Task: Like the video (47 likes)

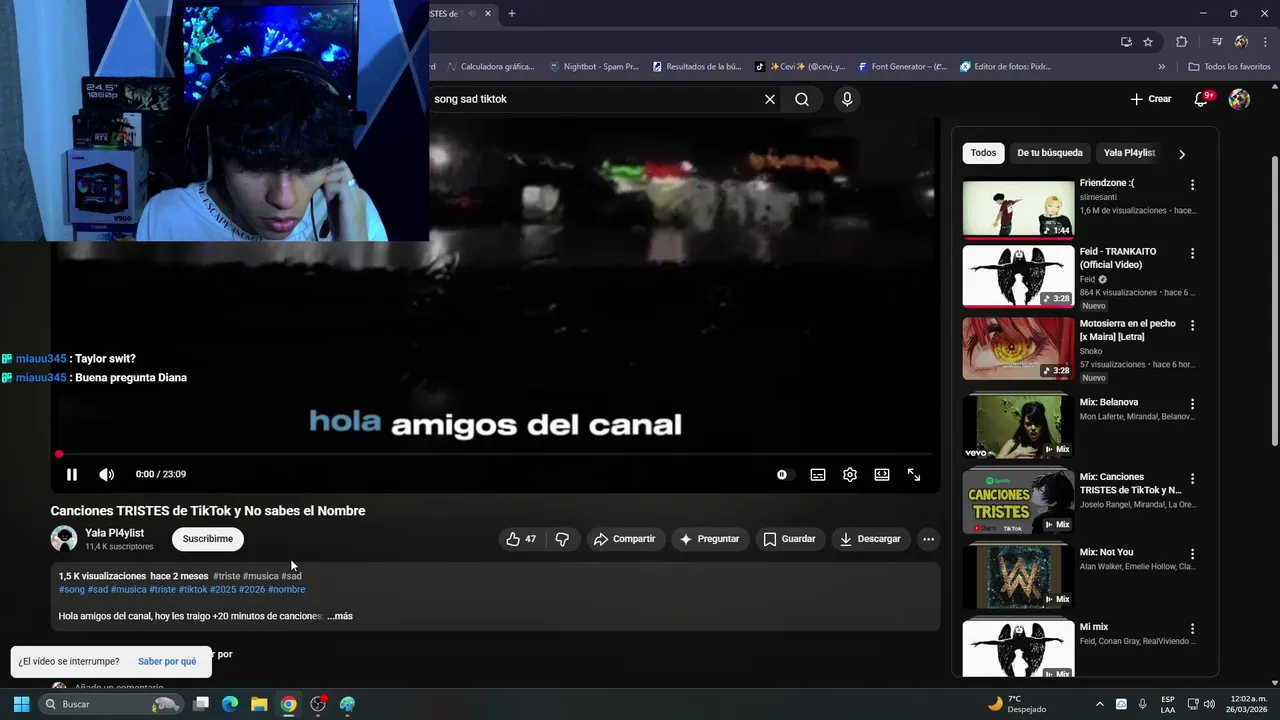Action: coord(521,539)
